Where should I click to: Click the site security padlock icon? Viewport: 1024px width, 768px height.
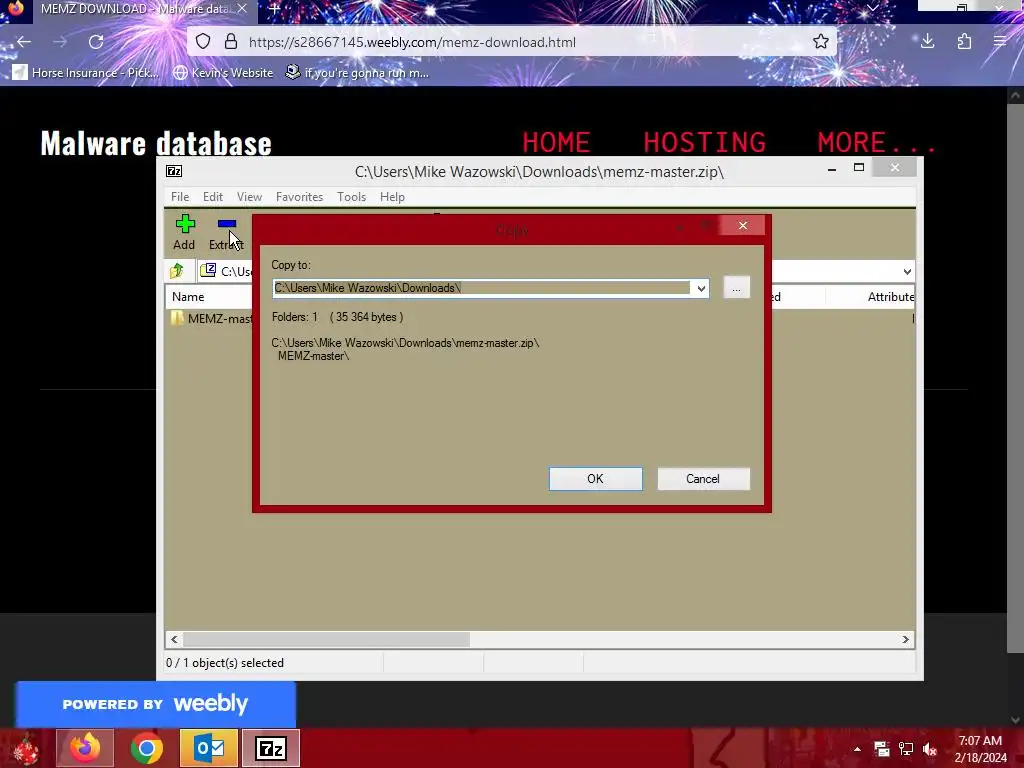[231, 42]
